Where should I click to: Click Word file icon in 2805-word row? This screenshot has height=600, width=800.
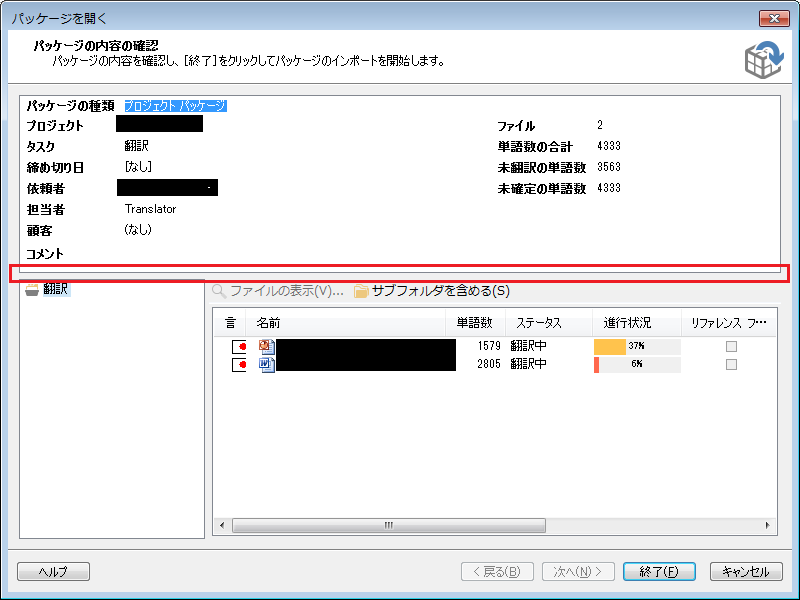(267, 364)
